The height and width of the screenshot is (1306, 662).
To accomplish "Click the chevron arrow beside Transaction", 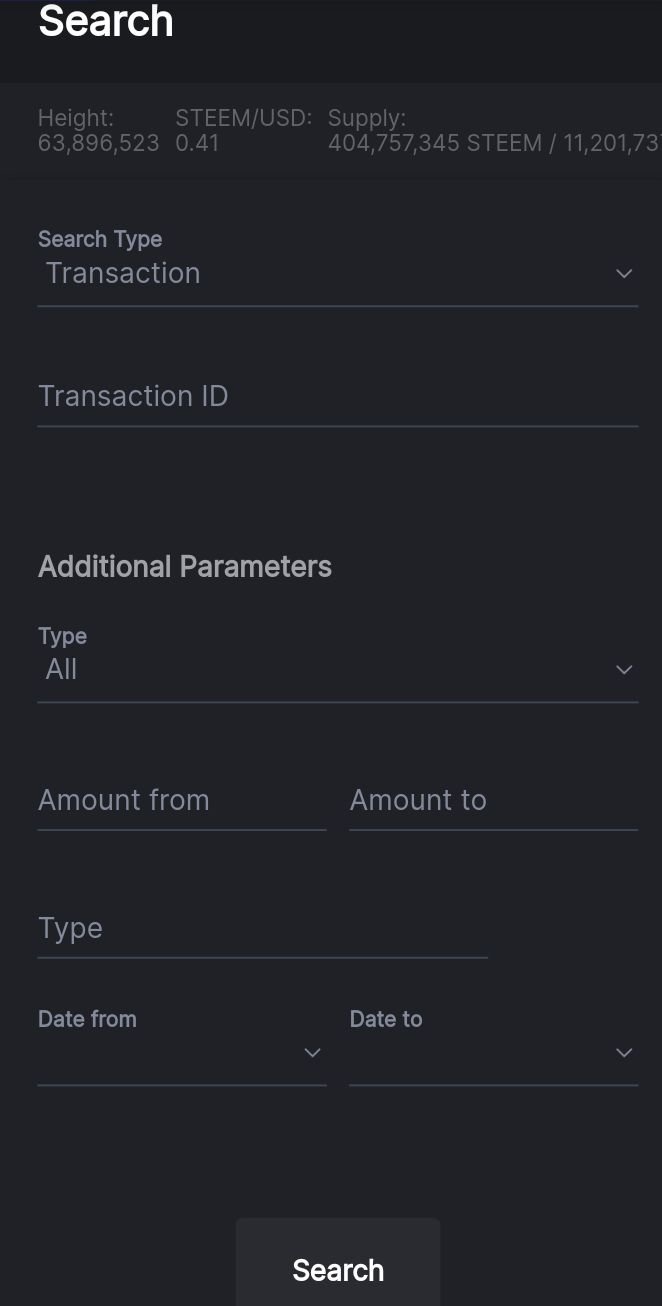I will pyautogui.click(x=624, y=274).
